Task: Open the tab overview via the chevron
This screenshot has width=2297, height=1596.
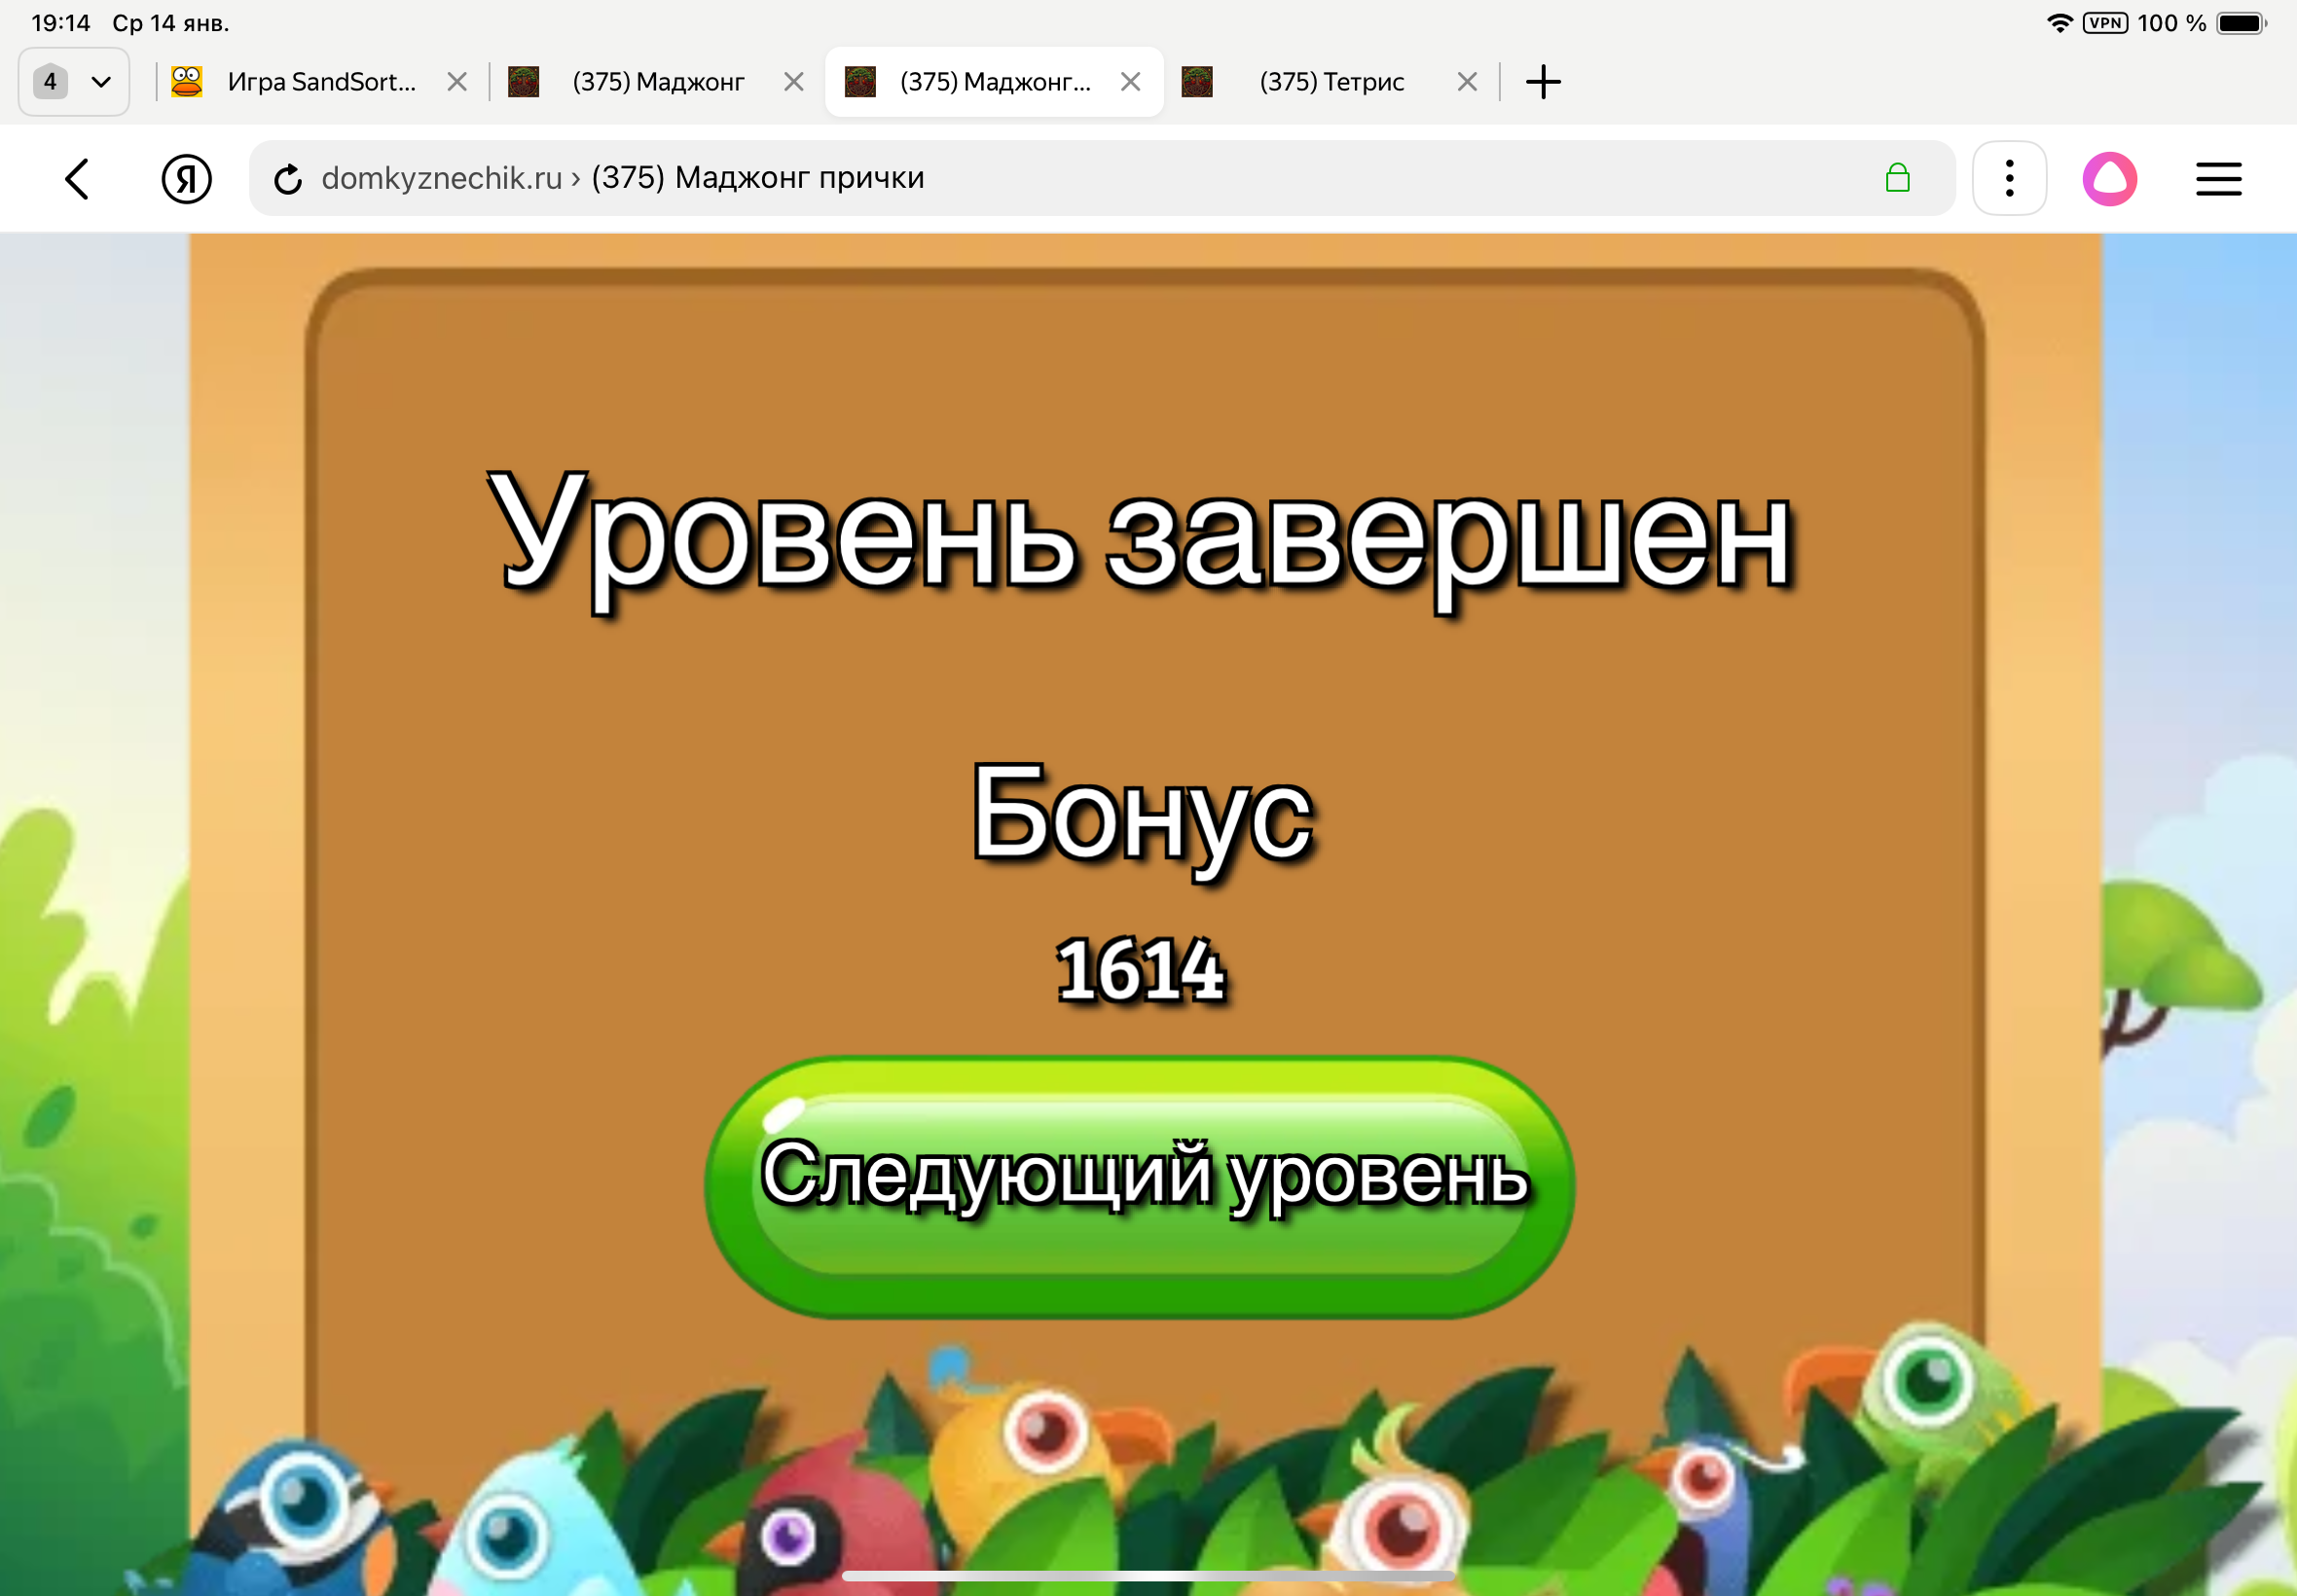Action: pyautogui.click(x=101, y=81)
